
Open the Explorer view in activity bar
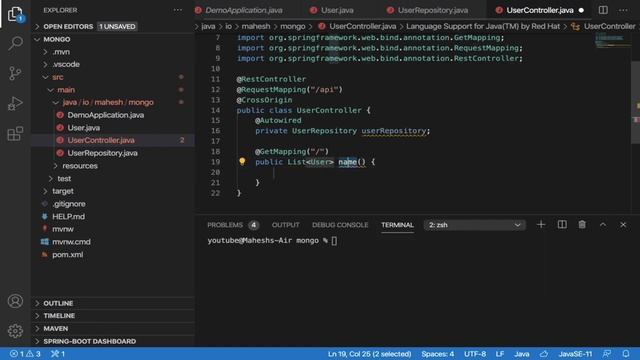tap(15, 14)
